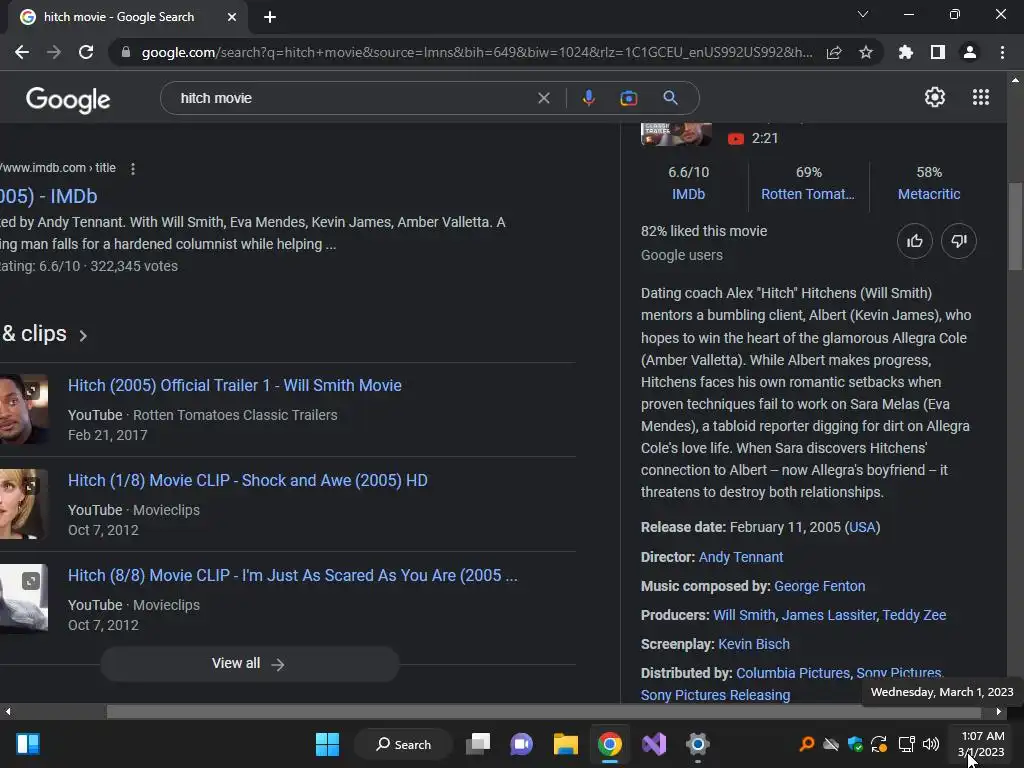Open File Explorer from the taskbar
The width and height of the screenshot is (1024, 768).
pyautogui.click(x=566, y=744)
